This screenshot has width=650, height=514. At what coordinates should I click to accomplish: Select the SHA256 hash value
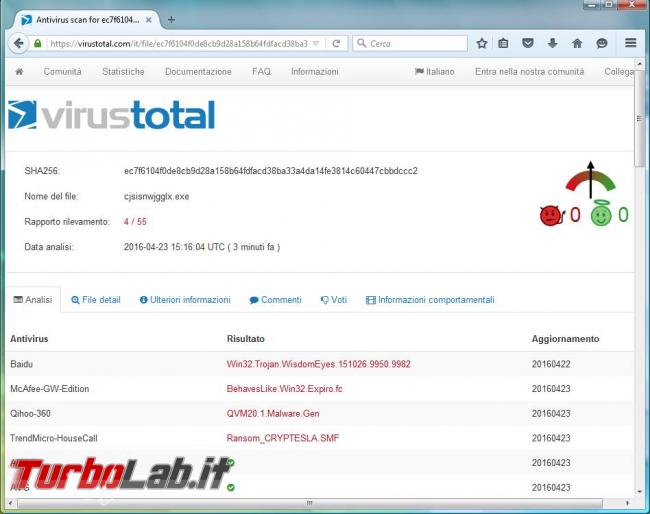click(271, 171)
